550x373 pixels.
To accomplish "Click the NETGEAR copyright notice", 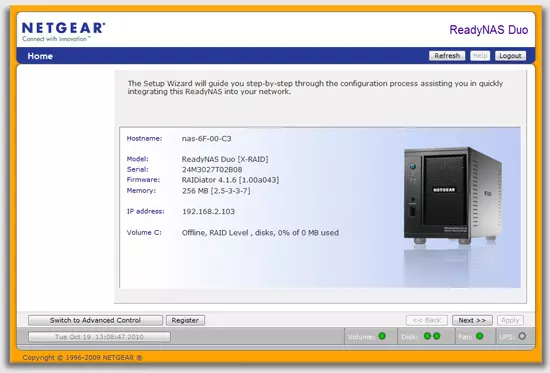I will [x=82, y=358].
